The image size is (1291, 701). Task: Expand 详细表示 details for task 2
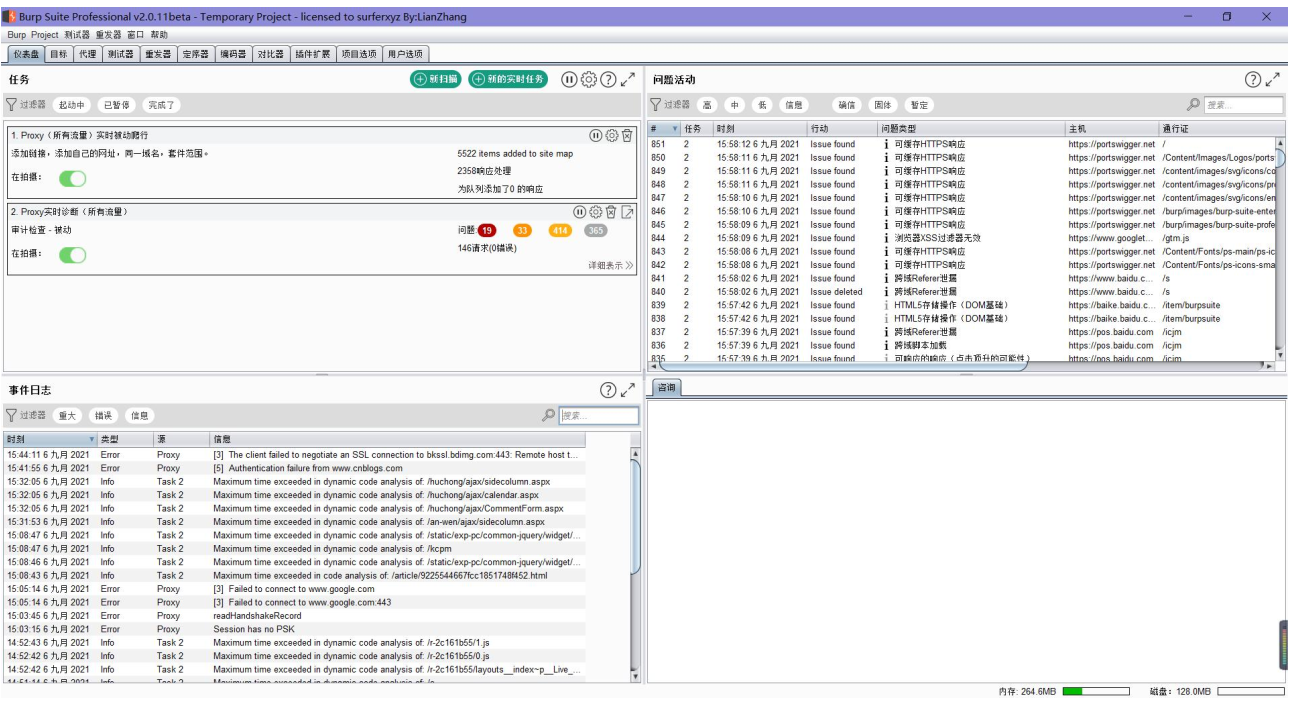coord(611,266)
